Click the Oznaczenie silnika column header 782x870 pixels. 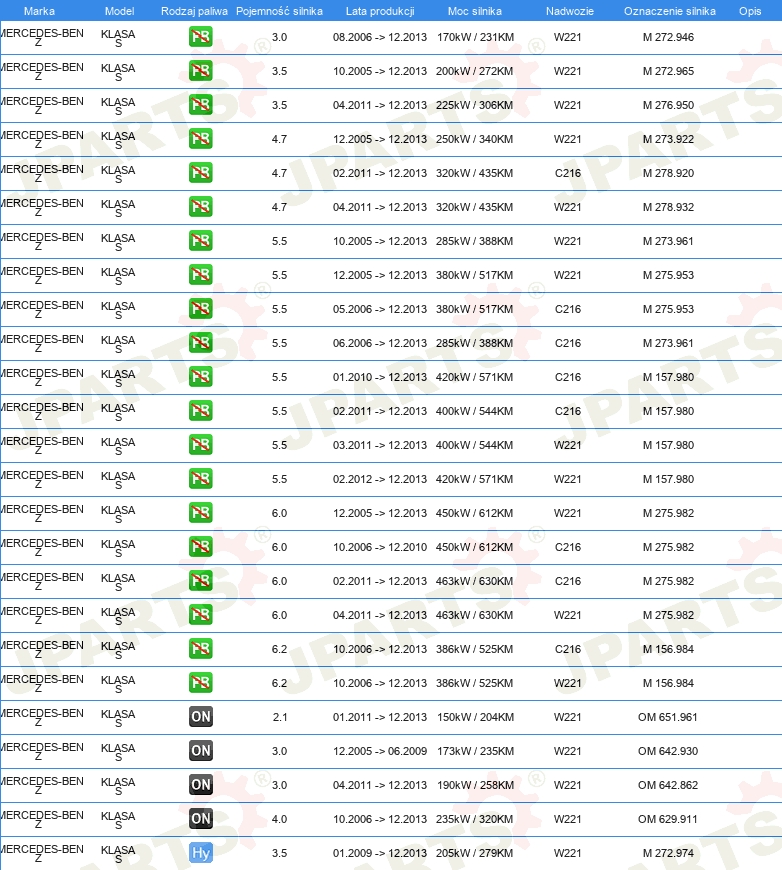point(669,11)
